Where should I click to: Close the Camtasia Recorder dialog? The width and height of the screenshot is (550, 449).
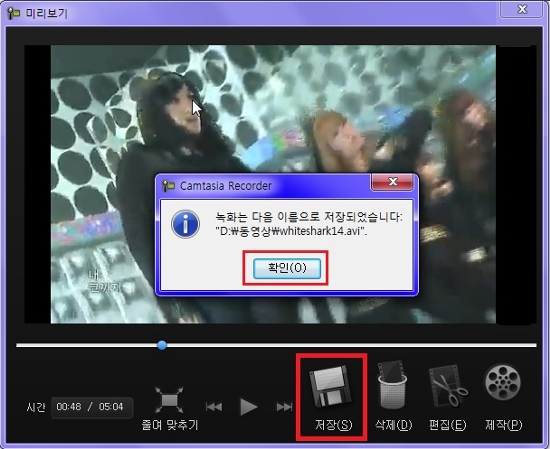pos(392,182)
